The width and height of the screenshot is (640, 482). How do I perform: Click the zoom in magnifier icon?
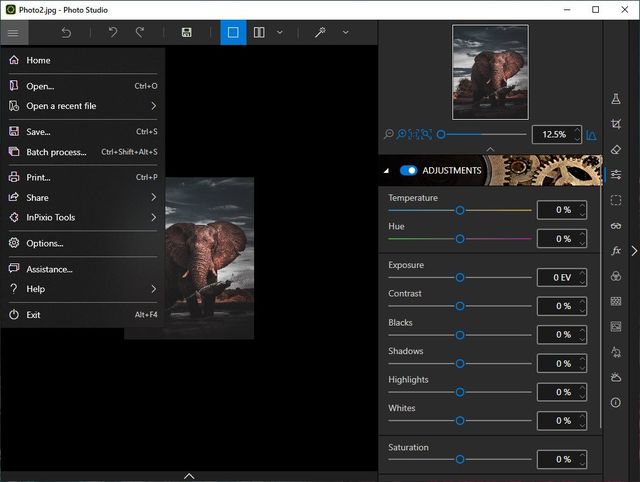tap(402, 134)
